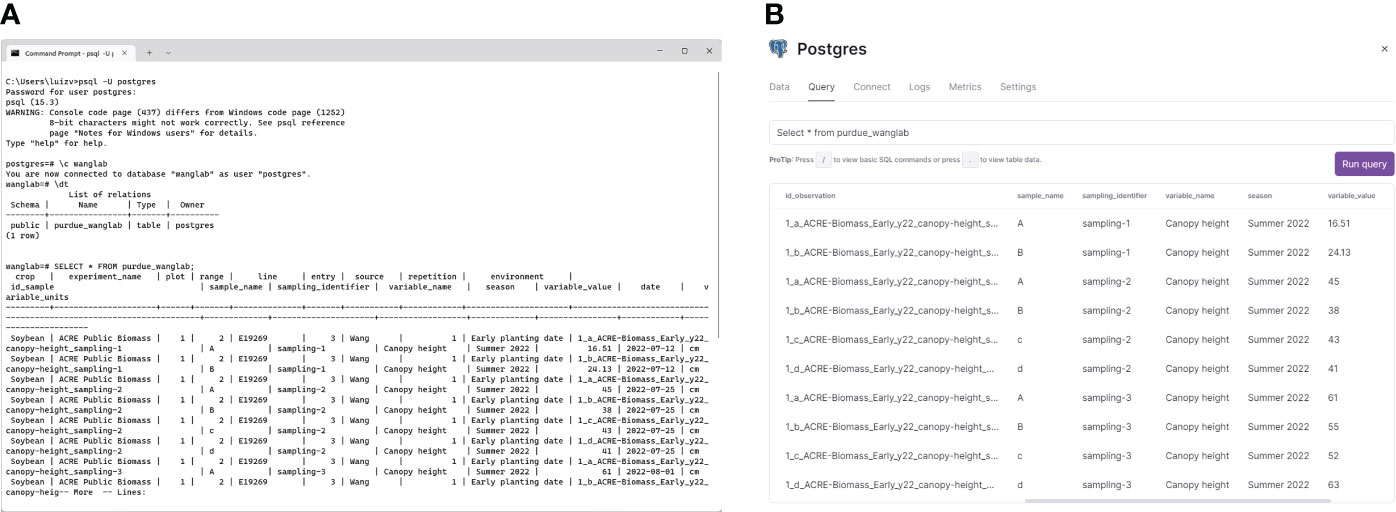The image size is (1396, 512).
Task: Close the Command Prompt psql tab
Action: pyautogui.click(x=123, y=51)
